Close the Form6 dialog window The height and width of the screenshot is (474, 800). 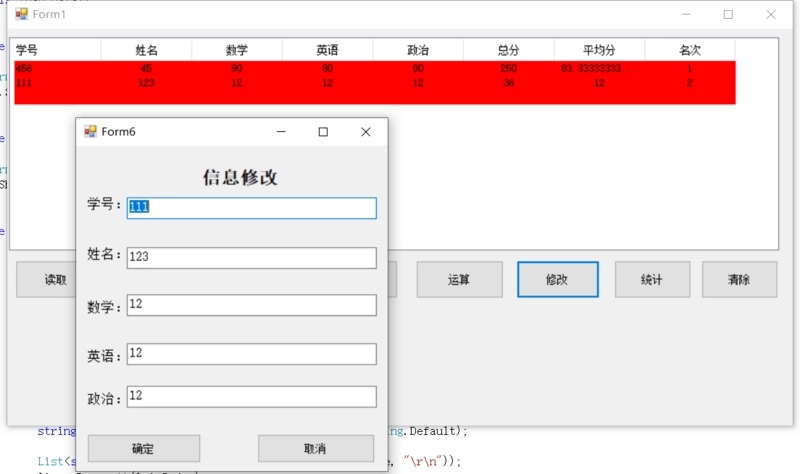(x=366, y=132)
